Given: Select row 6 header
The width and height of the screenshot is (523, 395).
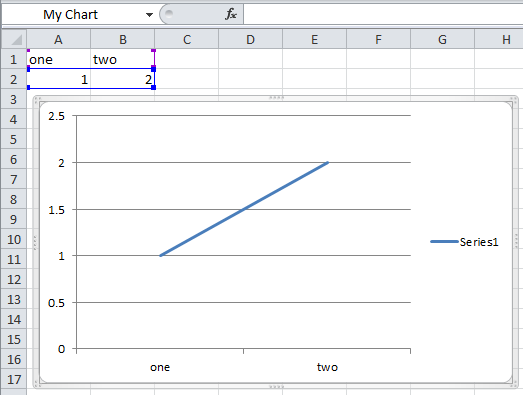Looking at the screenshot, I should tap(14, 159).
